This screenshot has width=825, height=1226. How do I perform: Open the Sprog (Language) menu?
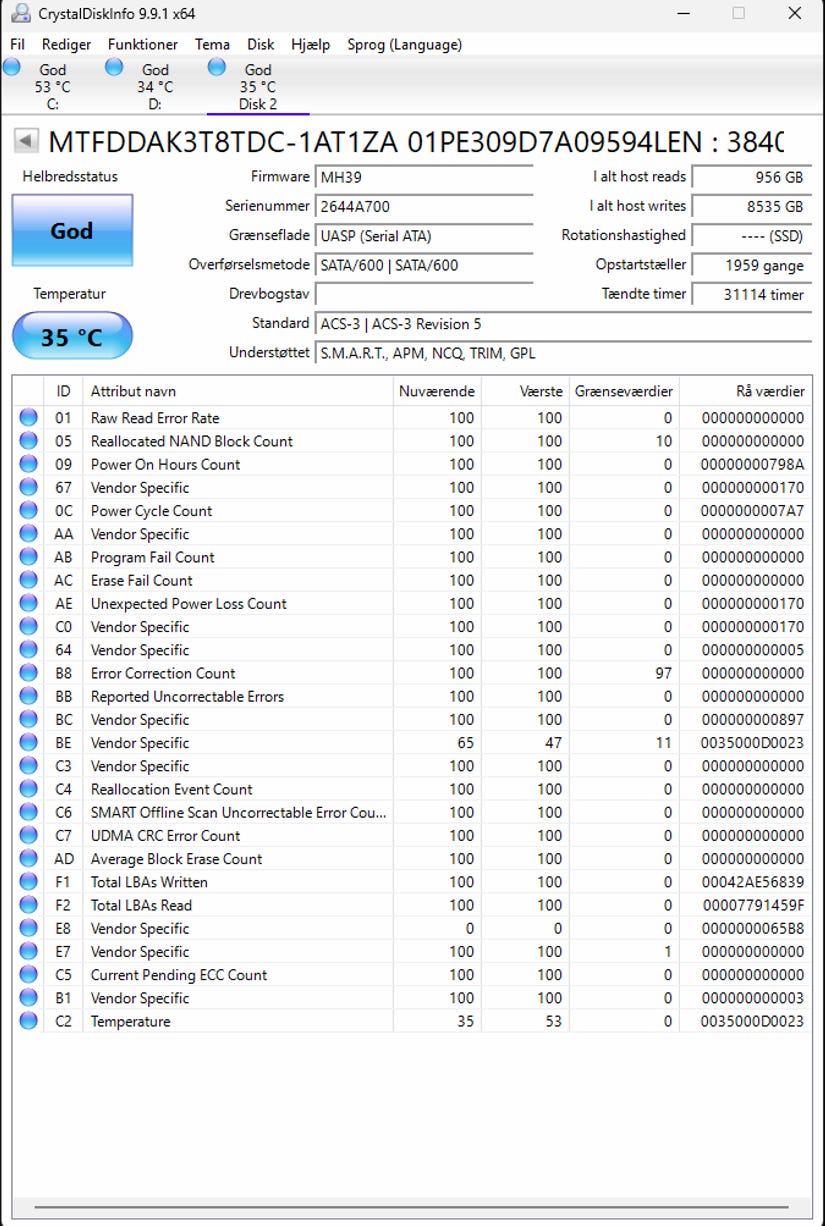coord(404,45)
